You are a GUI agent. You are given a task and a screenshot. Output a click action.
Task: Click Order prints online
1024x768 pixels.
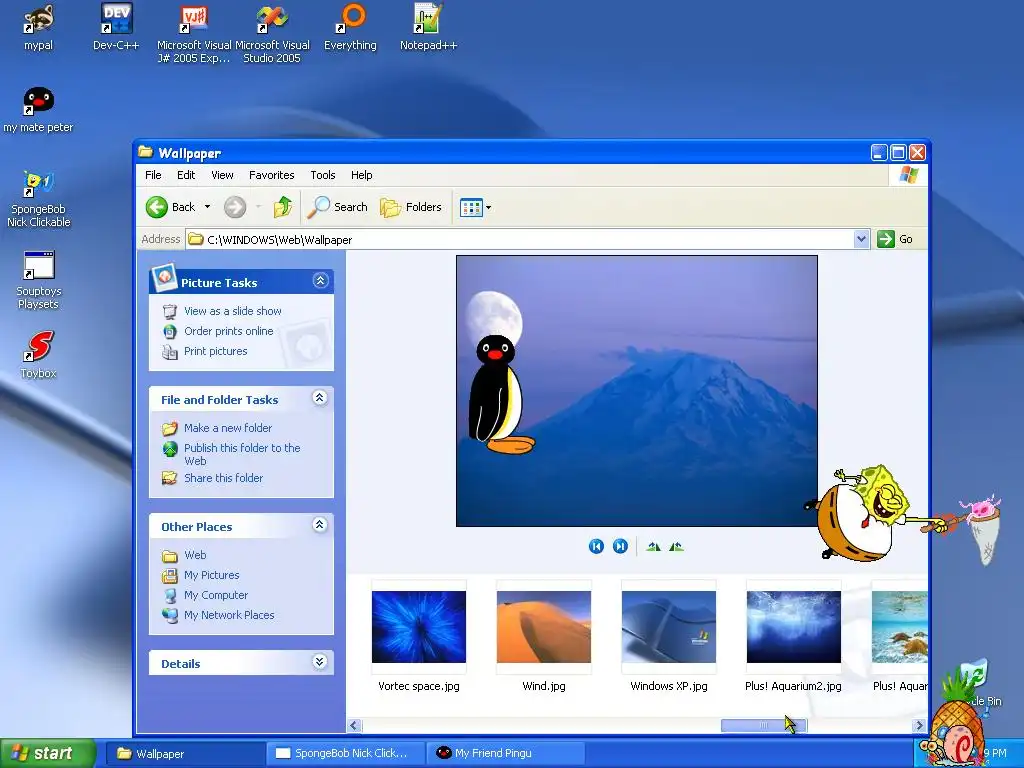(229, 331)
